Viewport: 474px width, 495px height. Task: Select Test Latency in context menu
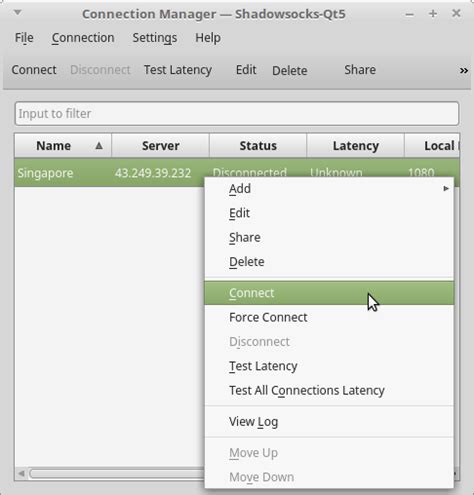(329, 366)
